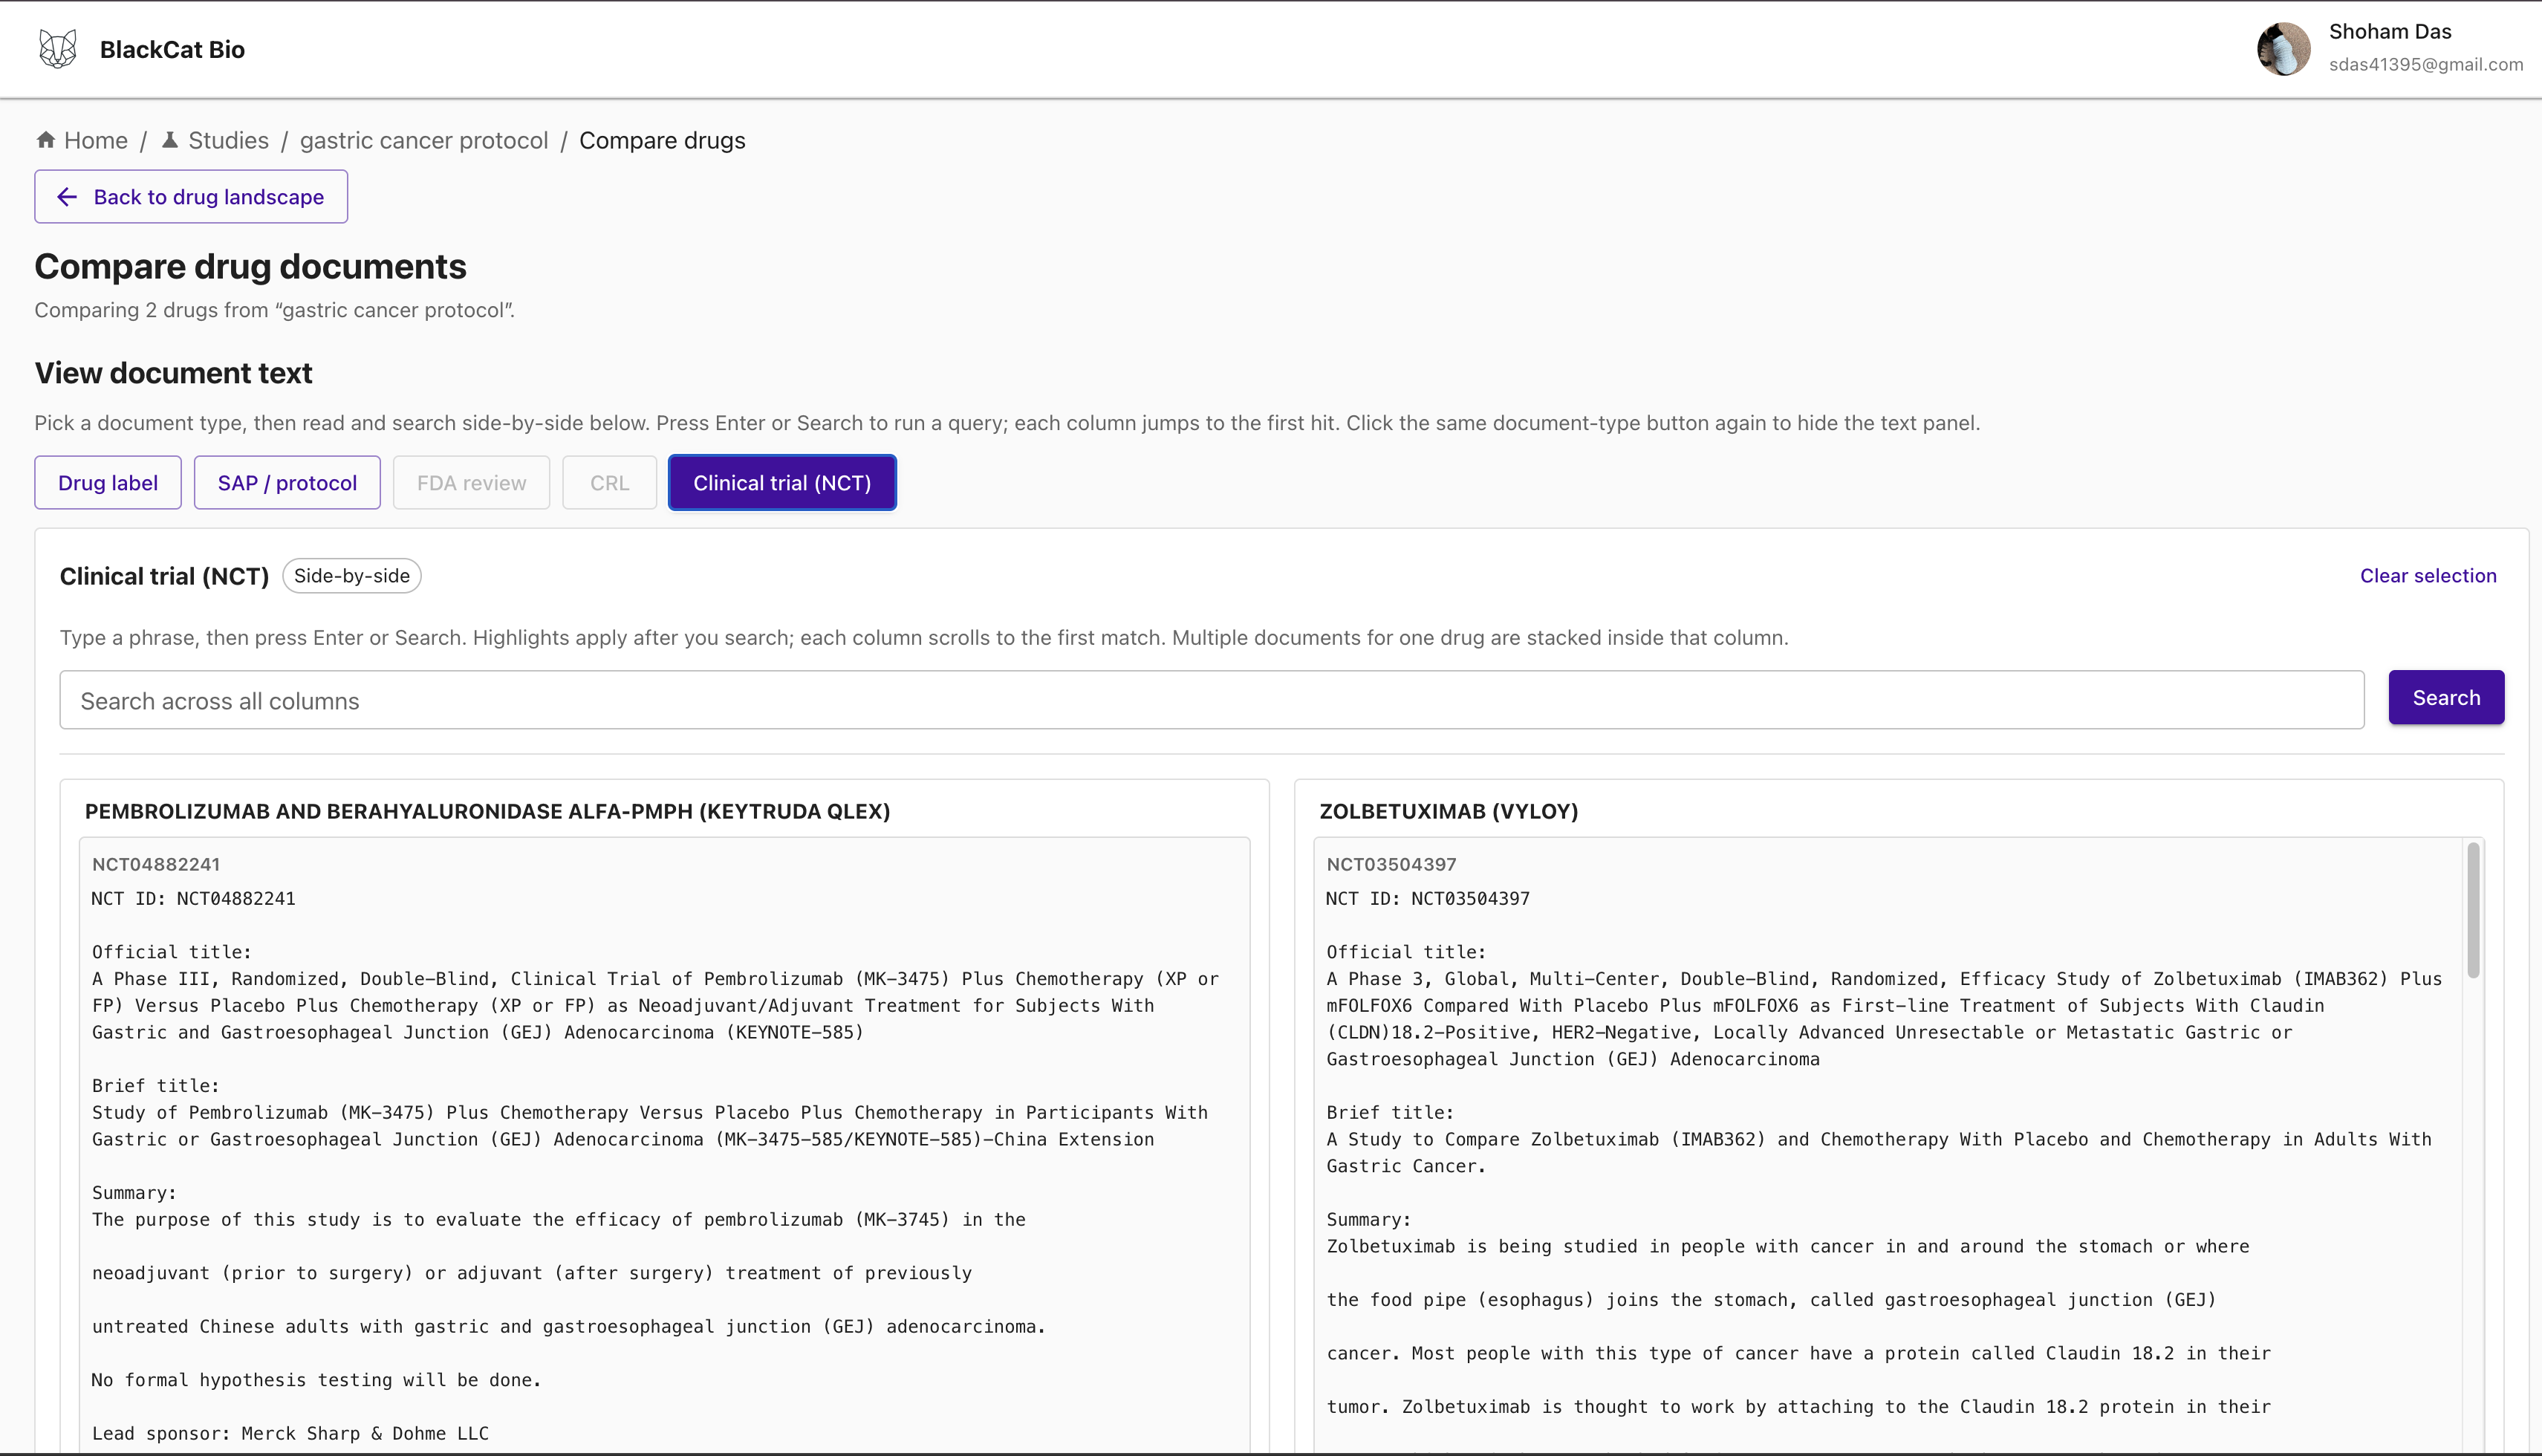
Task: Click the Zolbetuximab column scrollbar
Action: point(2473,910)
